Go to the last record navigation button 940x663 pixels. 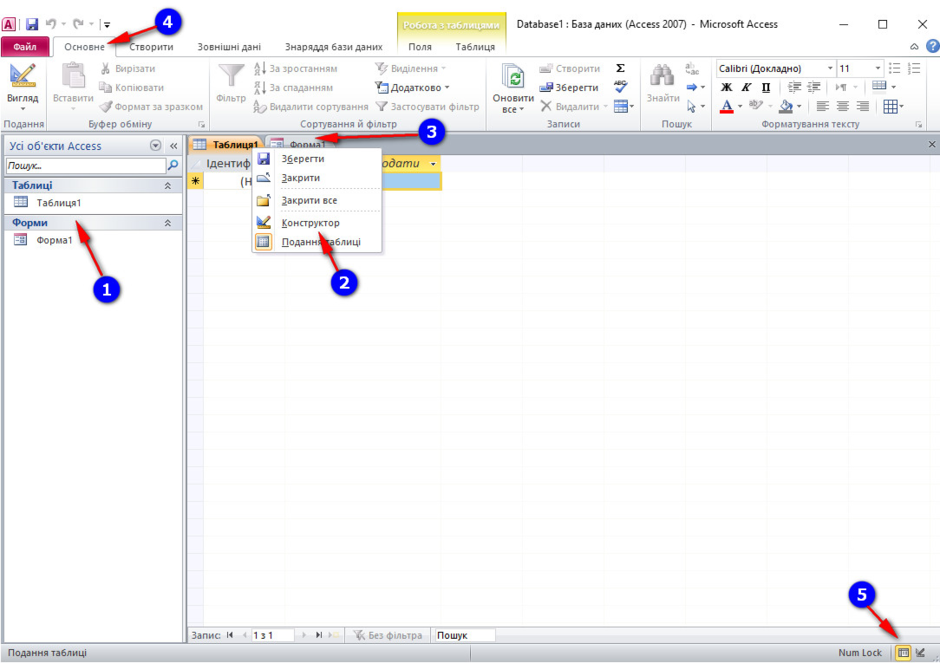coord(319,635)
